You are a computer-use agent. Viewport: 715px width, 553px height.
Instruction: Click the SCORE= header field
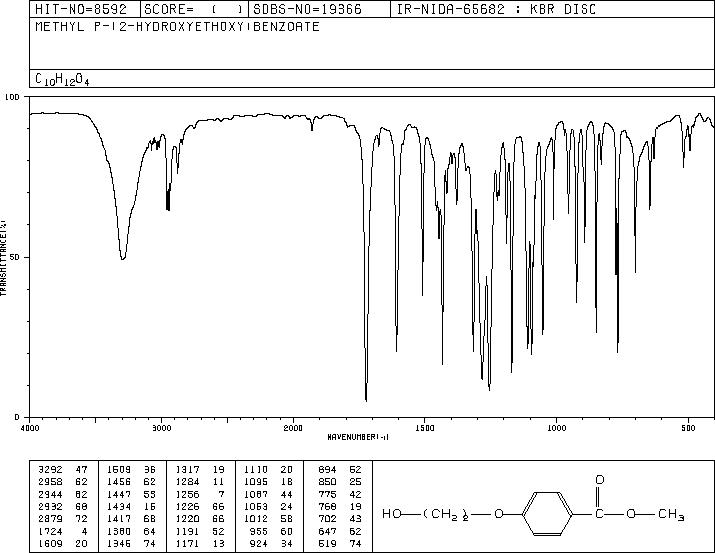coord(193,9)
